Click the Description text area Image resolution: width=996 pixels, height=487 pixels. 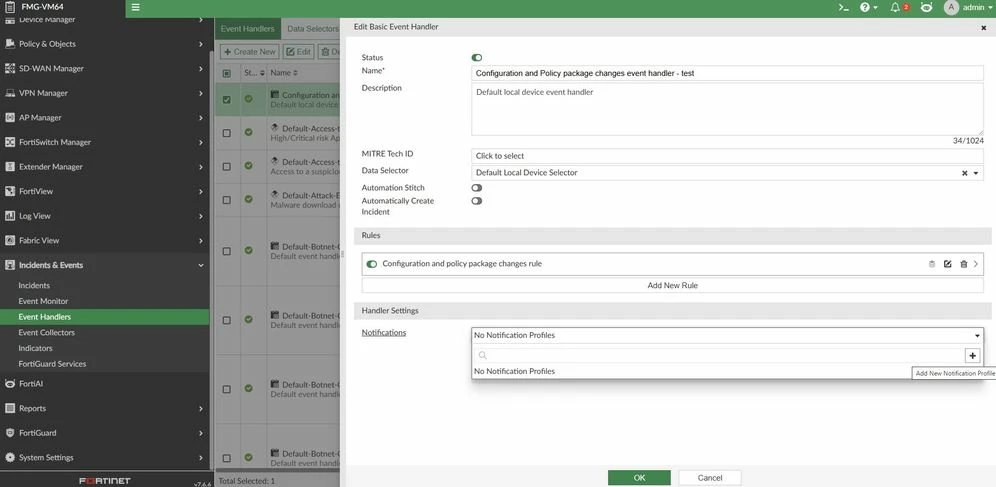727,109
